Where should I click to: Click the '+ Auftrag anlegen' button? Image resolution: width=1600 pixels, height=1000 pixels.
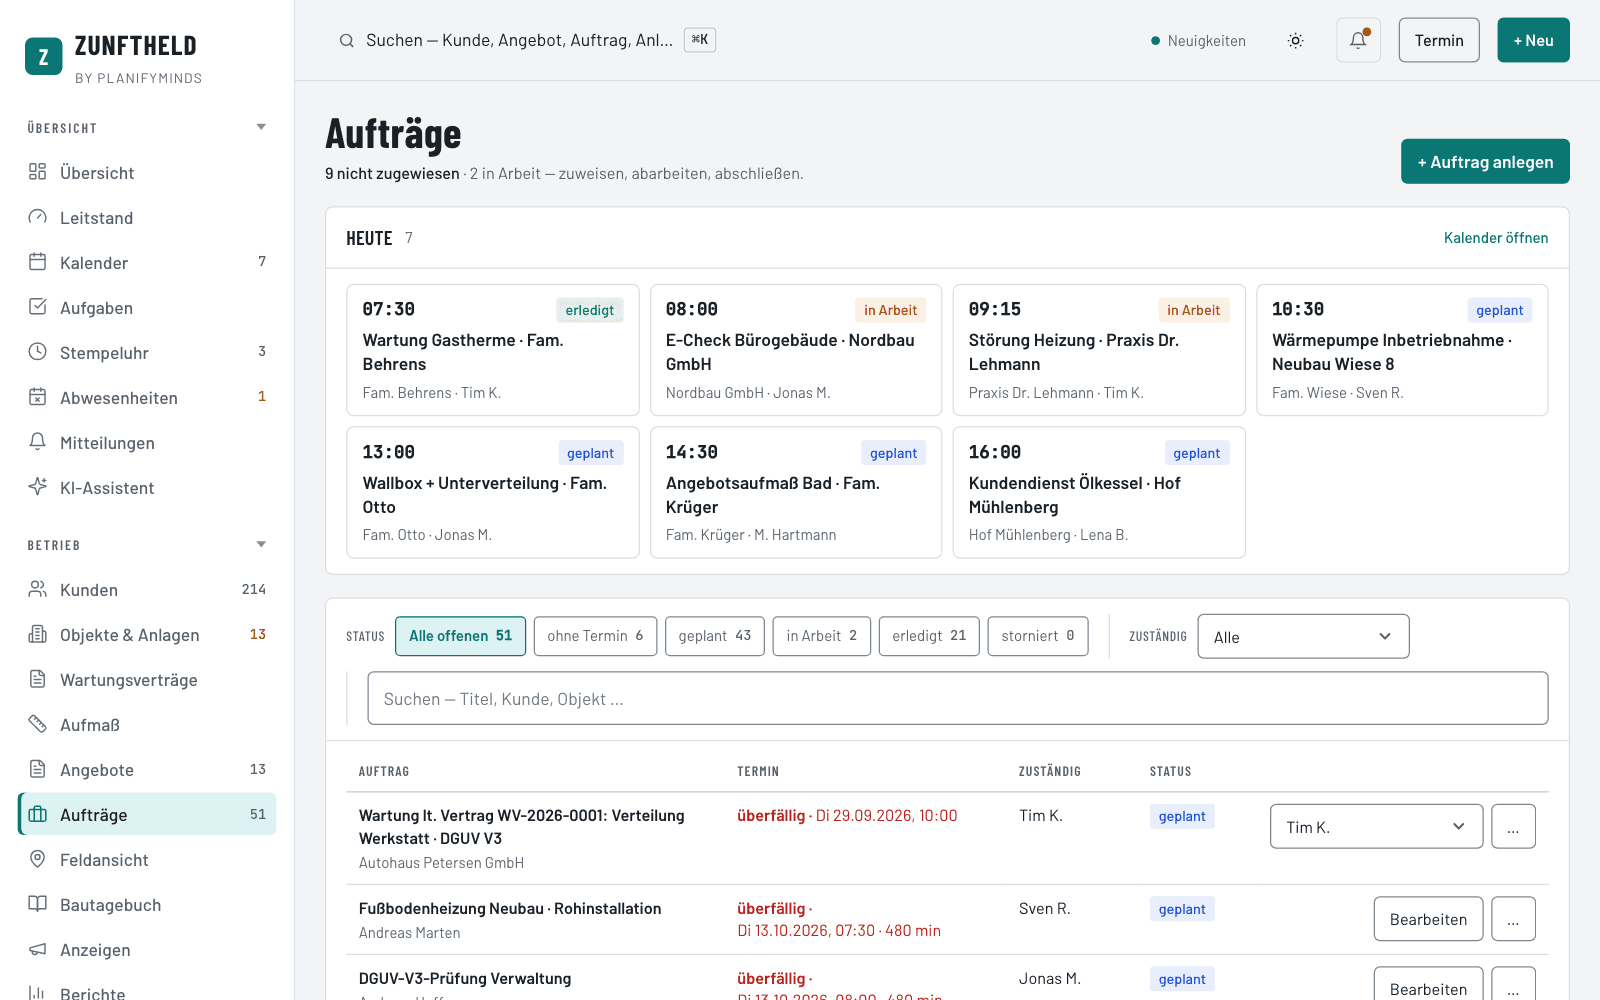click(x=1485, y=162)
